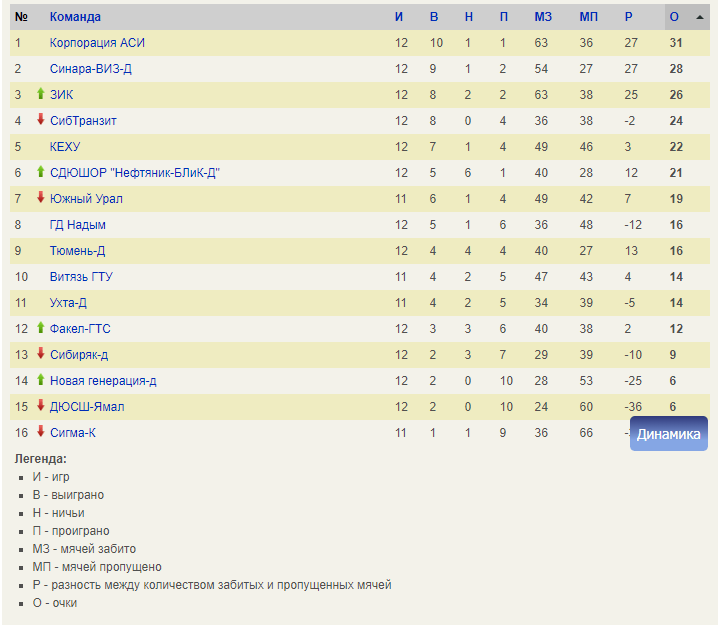Click the sort arrow in the О column header

700,17
